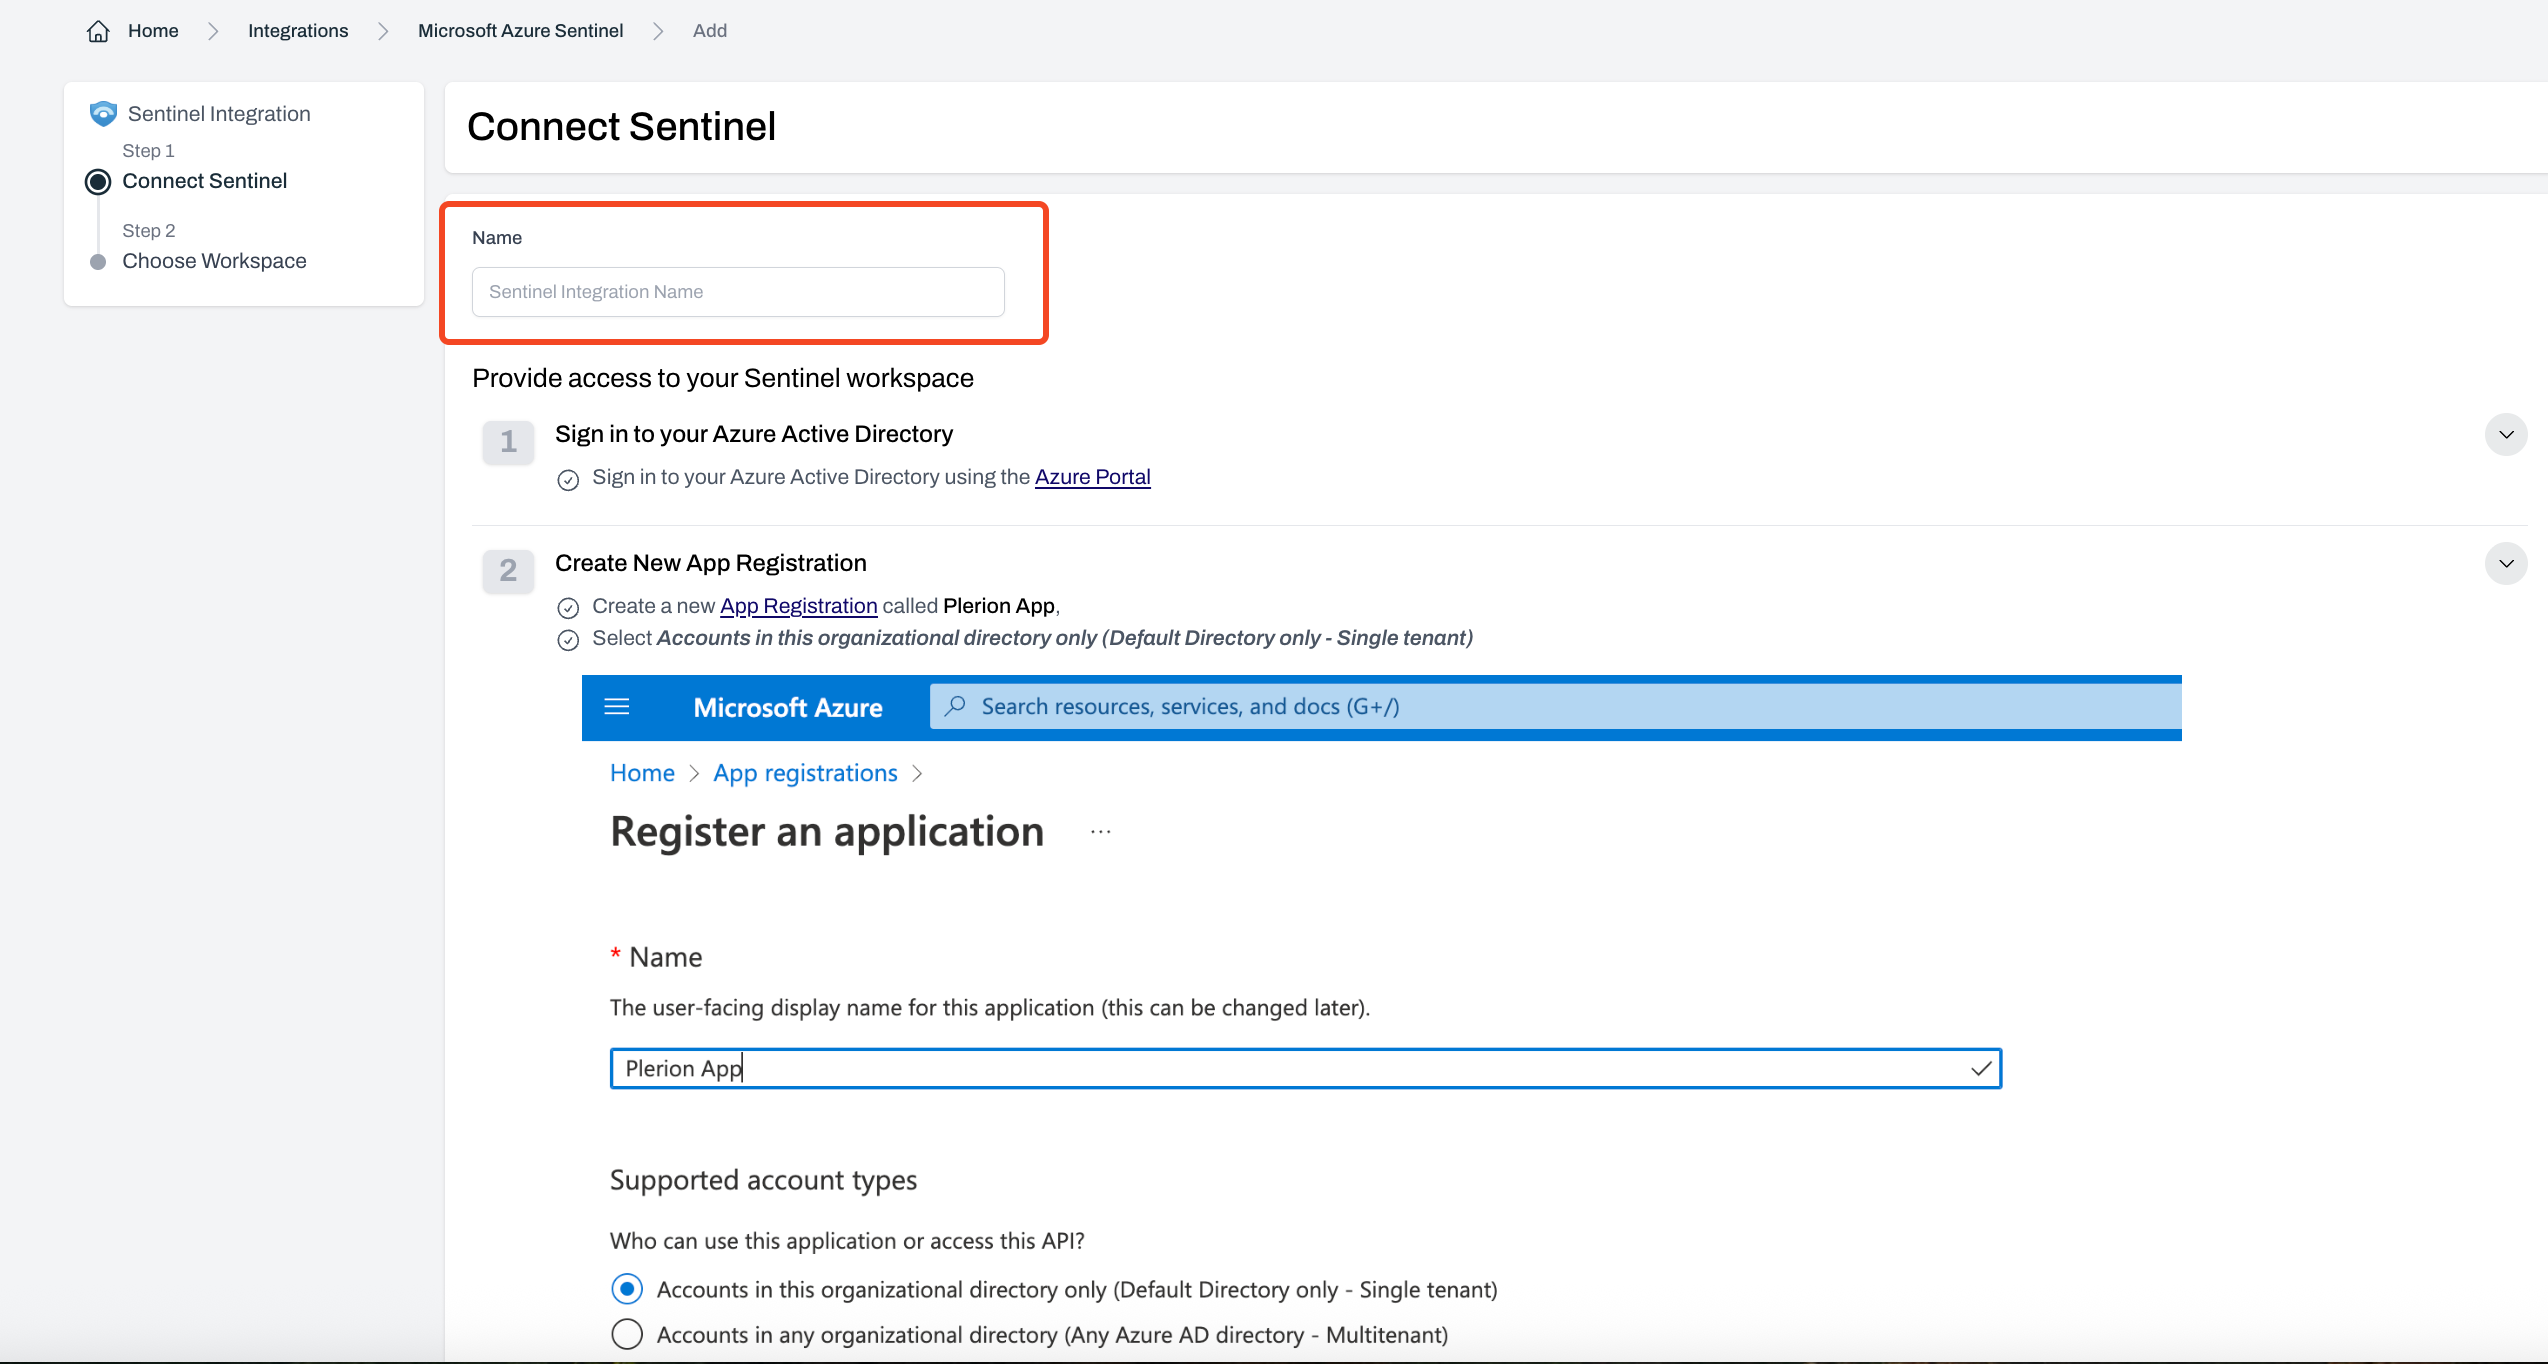Click the chevron after App registrations breadcrumb

click(x=918, y=774)
